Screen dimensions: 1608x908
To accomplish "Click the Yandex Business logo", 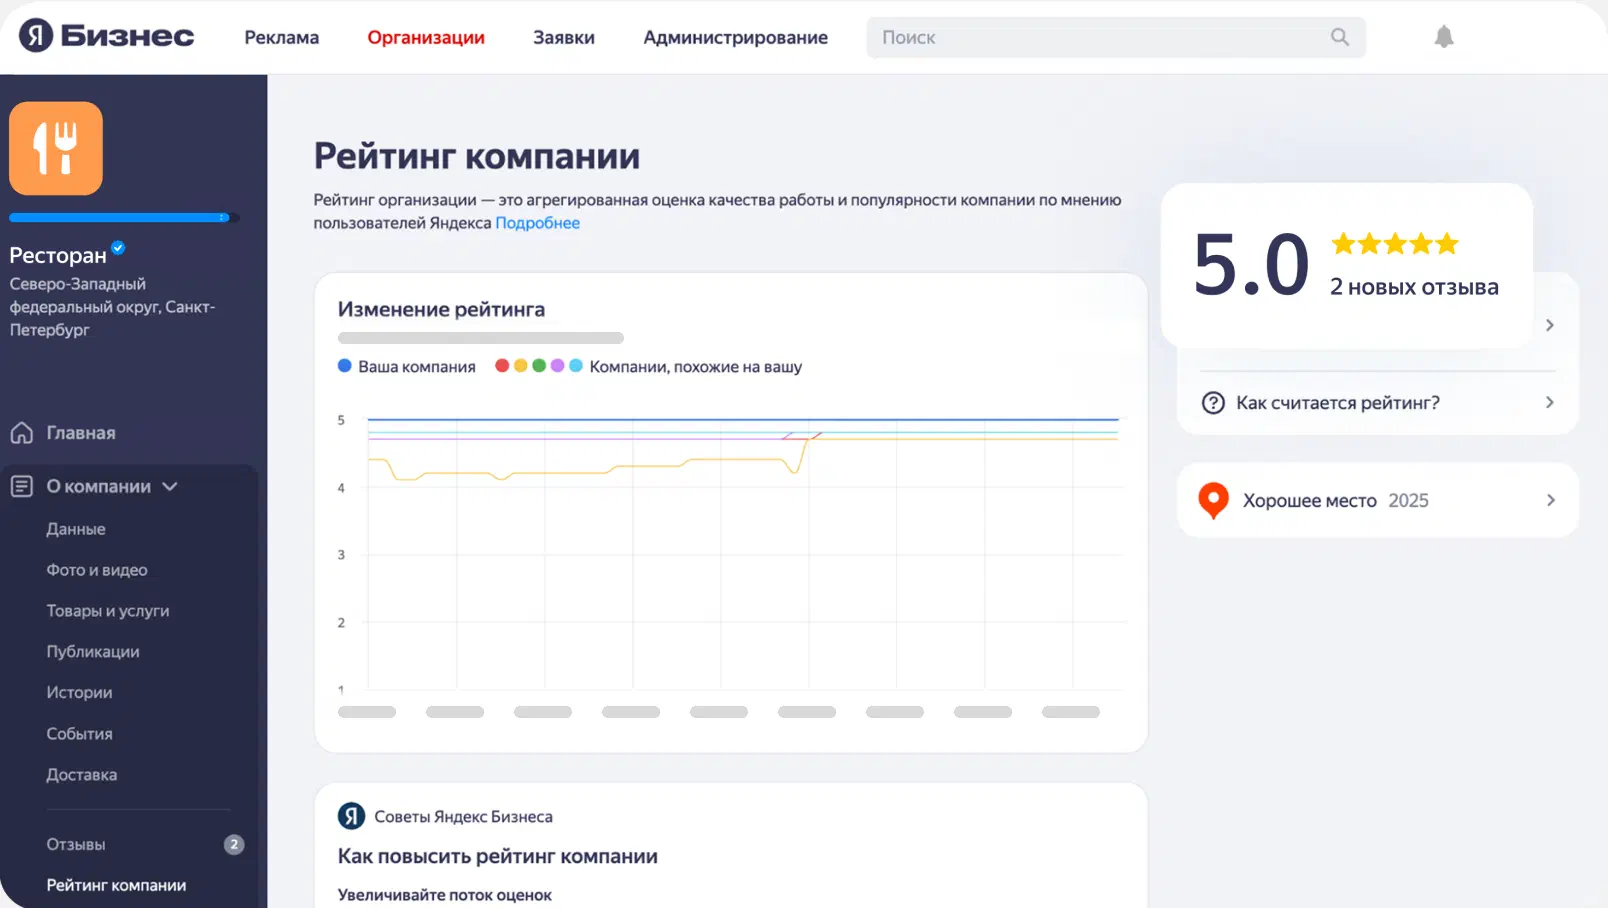I will tap(106, 36).
